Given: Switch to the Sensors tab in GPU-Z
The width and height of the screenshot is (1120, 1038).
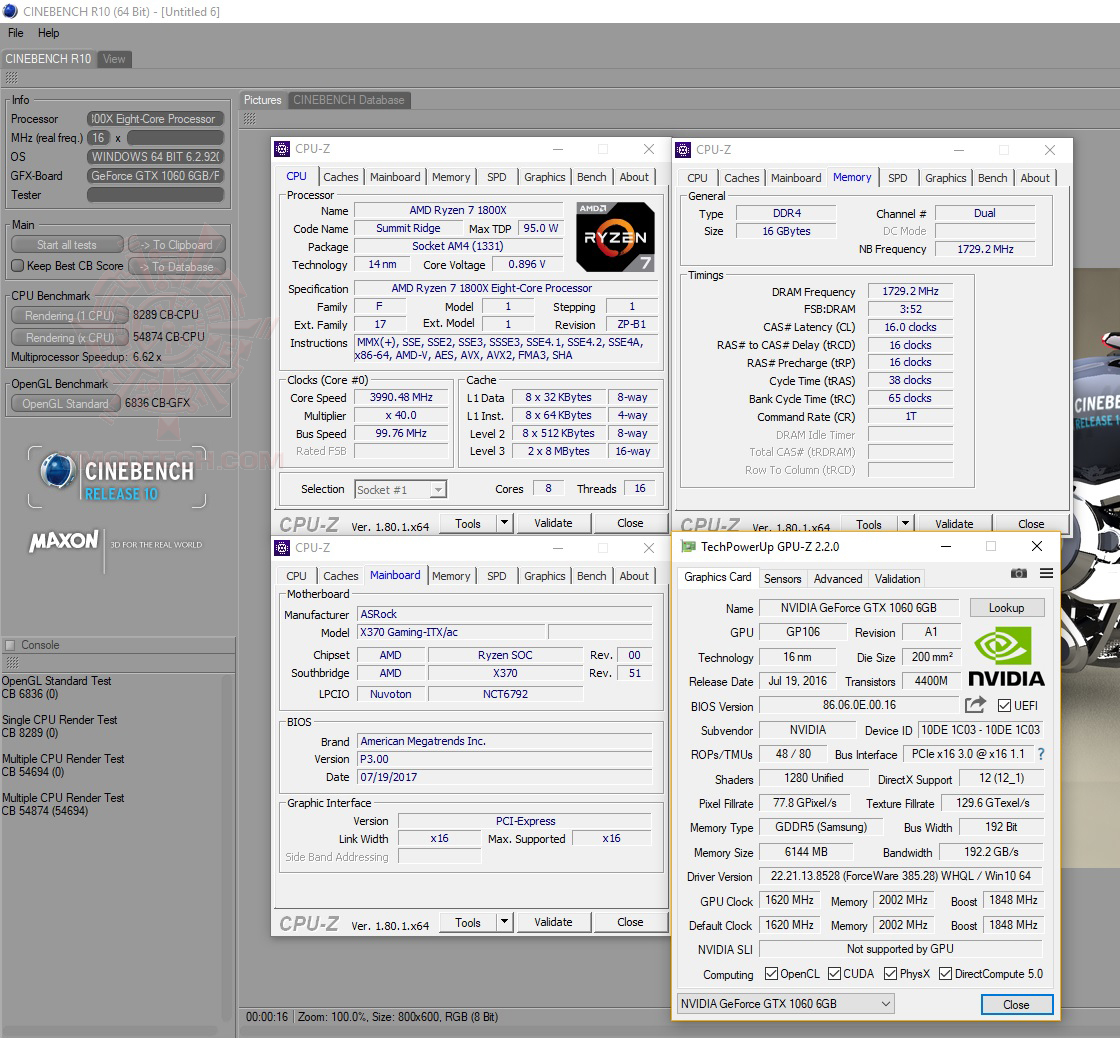Looking at the screenshot, I should click(x=782, y=578).
